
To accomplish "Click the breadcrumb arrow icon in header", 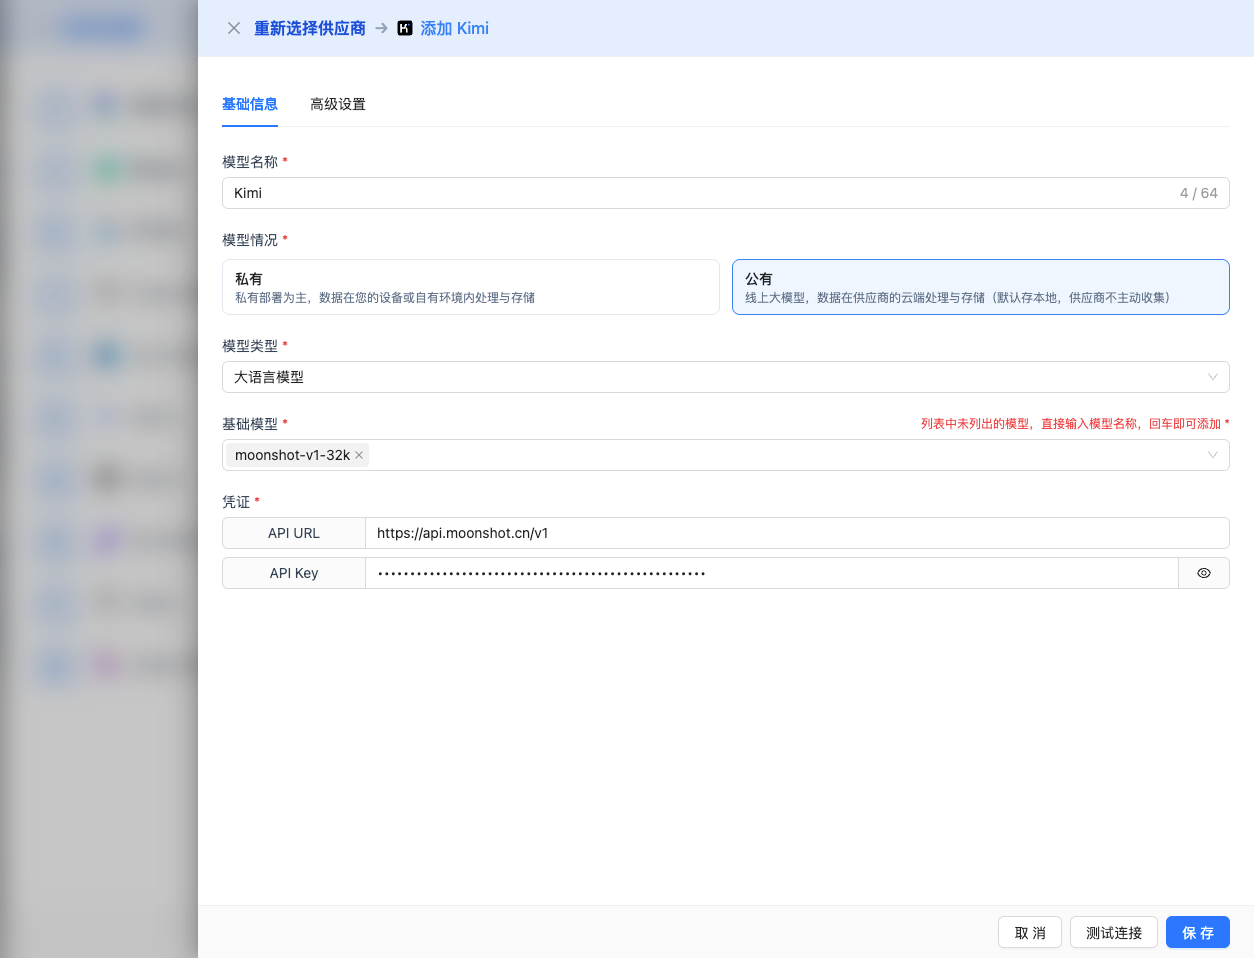I will coord(382,28).
